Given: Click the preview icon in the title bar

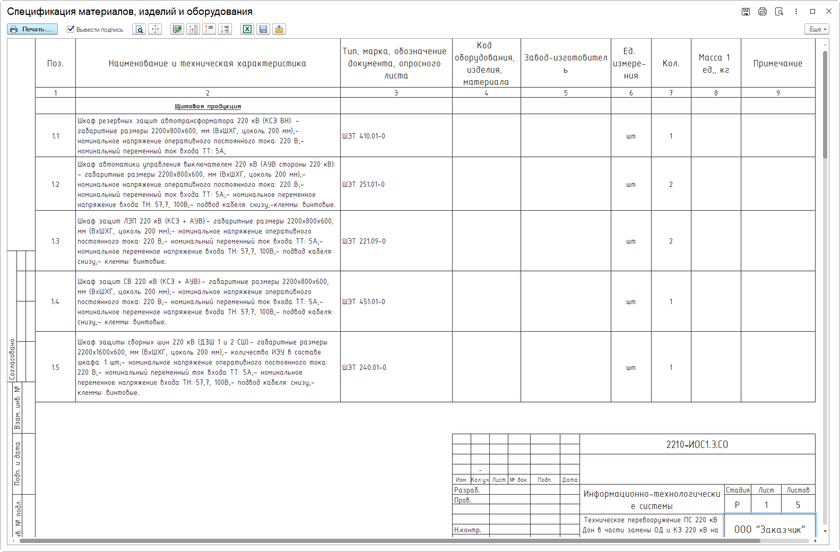Looking at the screenshot, I should point(779,11).
